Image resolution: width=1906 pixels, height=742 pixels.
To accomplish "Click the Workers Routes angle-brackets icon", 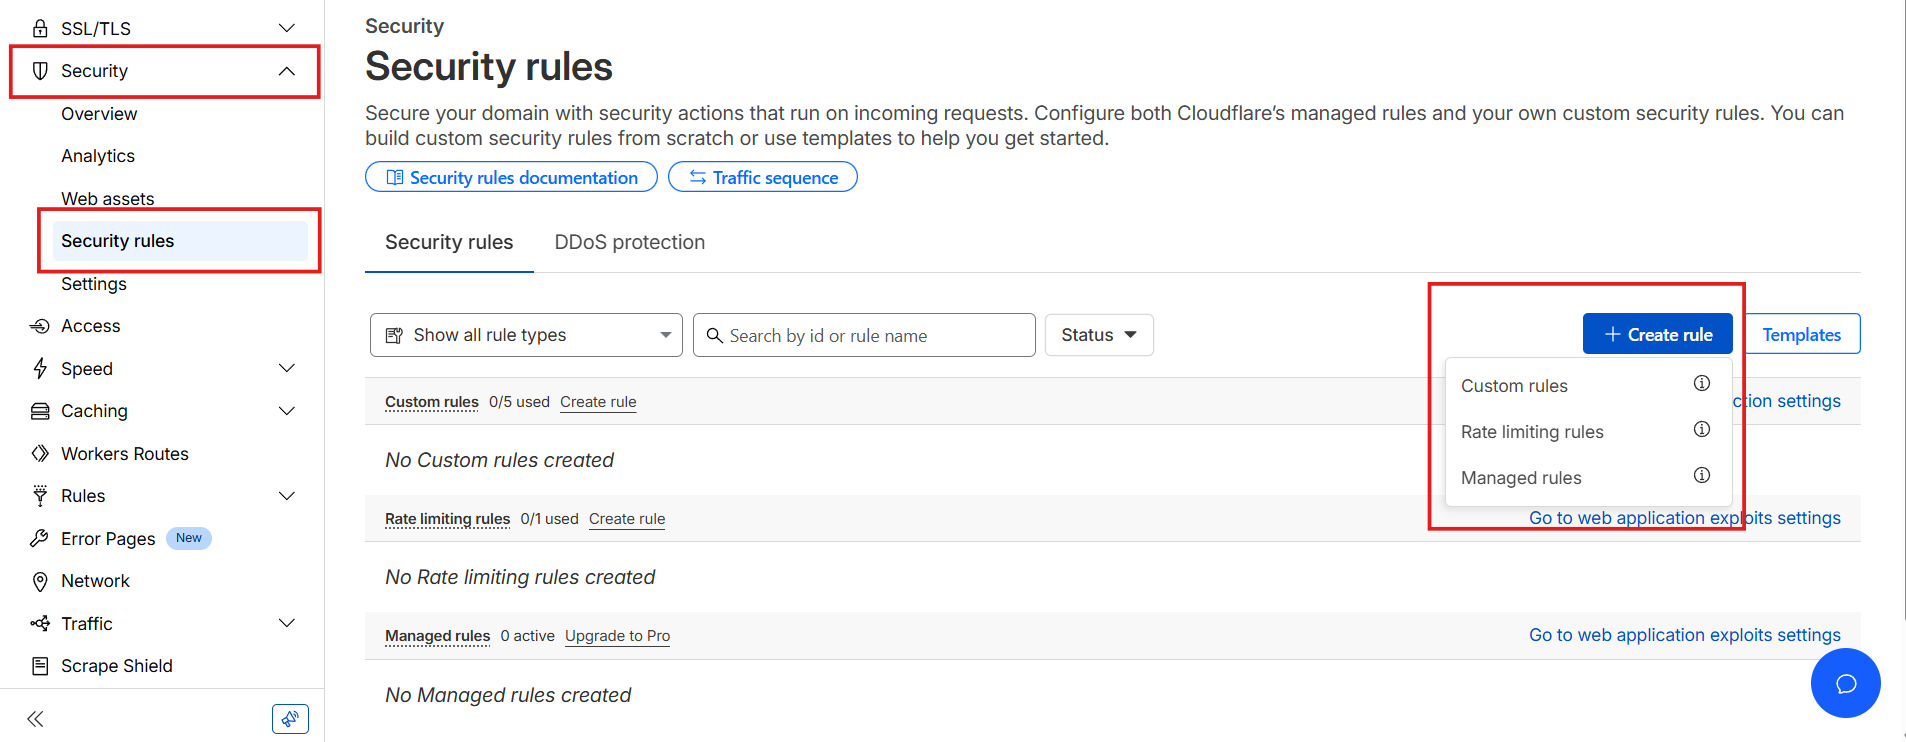I will click(x=40, y=453).
